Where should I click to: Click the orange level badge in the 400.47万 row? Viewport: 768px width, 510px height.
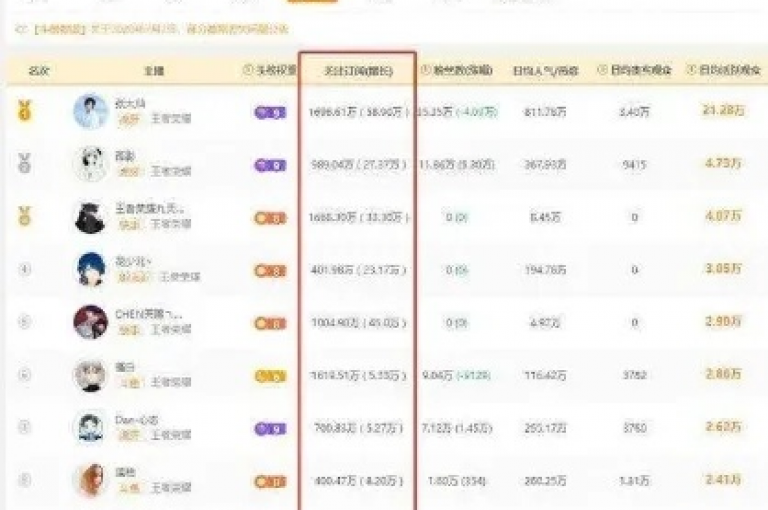coord(270,482)
